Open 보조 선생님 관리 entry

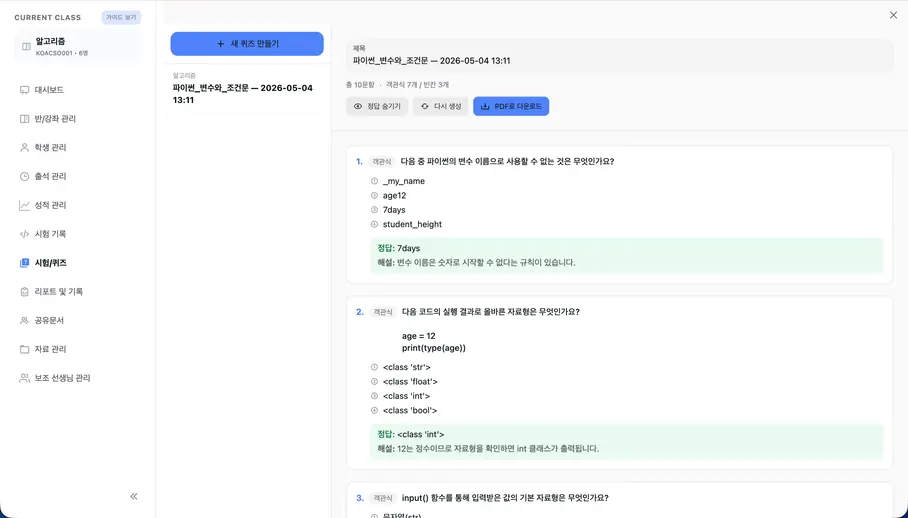click(x=63, y=378)
